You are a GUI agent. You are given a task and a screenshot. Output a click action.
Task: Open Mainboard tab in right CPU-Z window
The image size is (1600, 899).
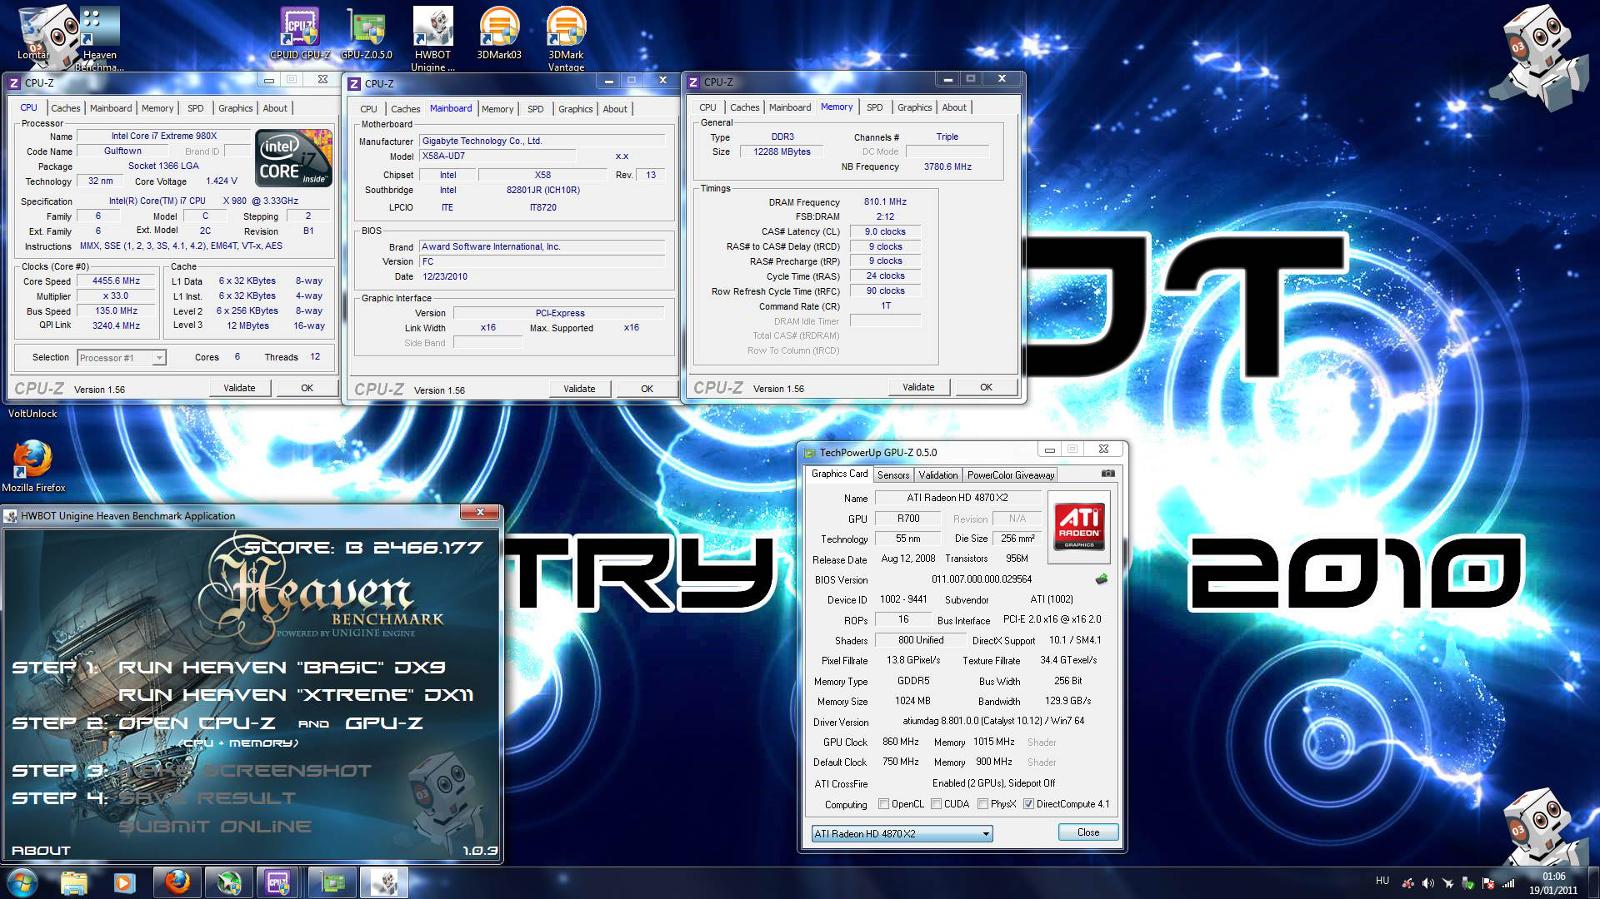click(x=790, y=107)
